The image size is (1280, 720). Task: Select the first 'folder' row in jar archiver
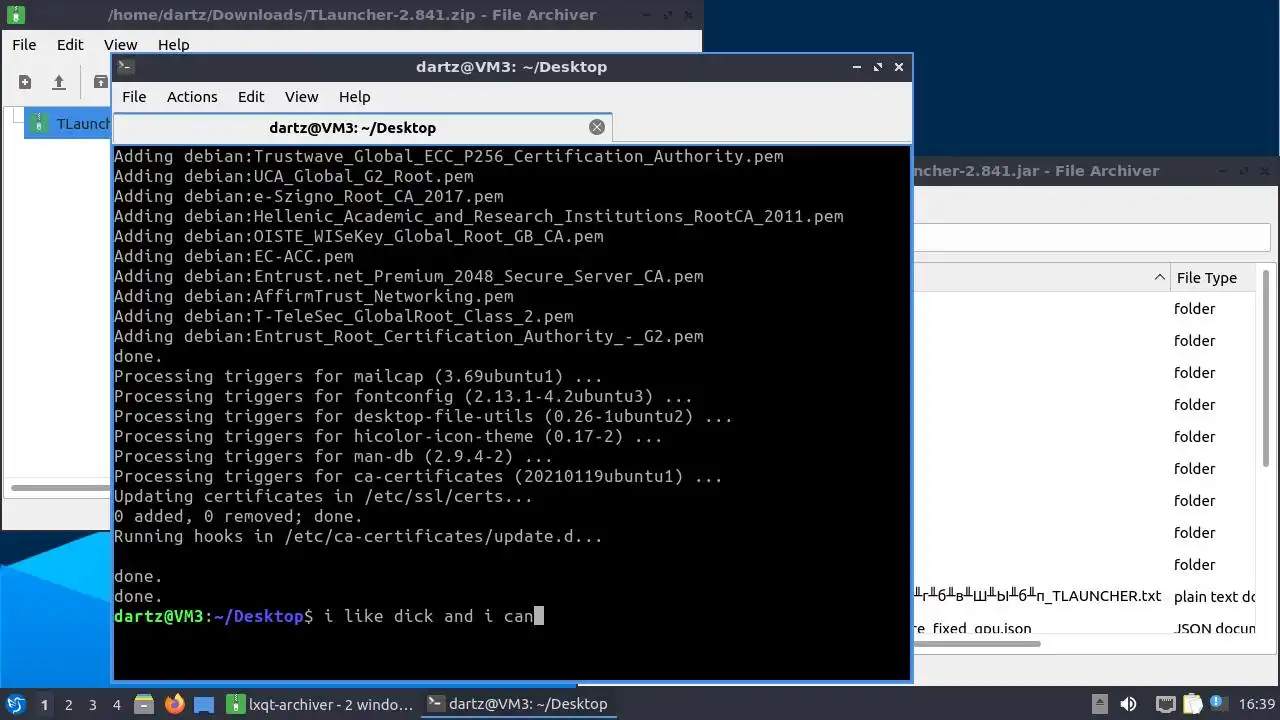(1085, 309)
